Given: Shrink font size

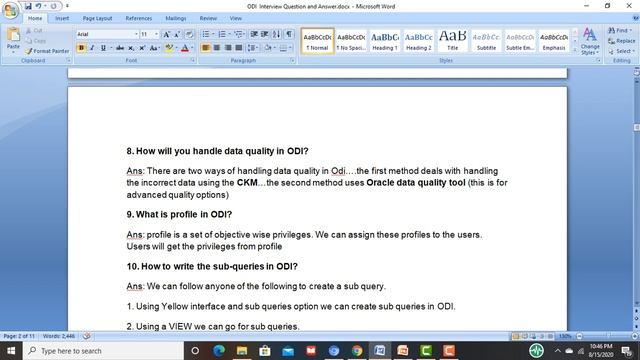Looking at the screenshot, I should point(177,34).
